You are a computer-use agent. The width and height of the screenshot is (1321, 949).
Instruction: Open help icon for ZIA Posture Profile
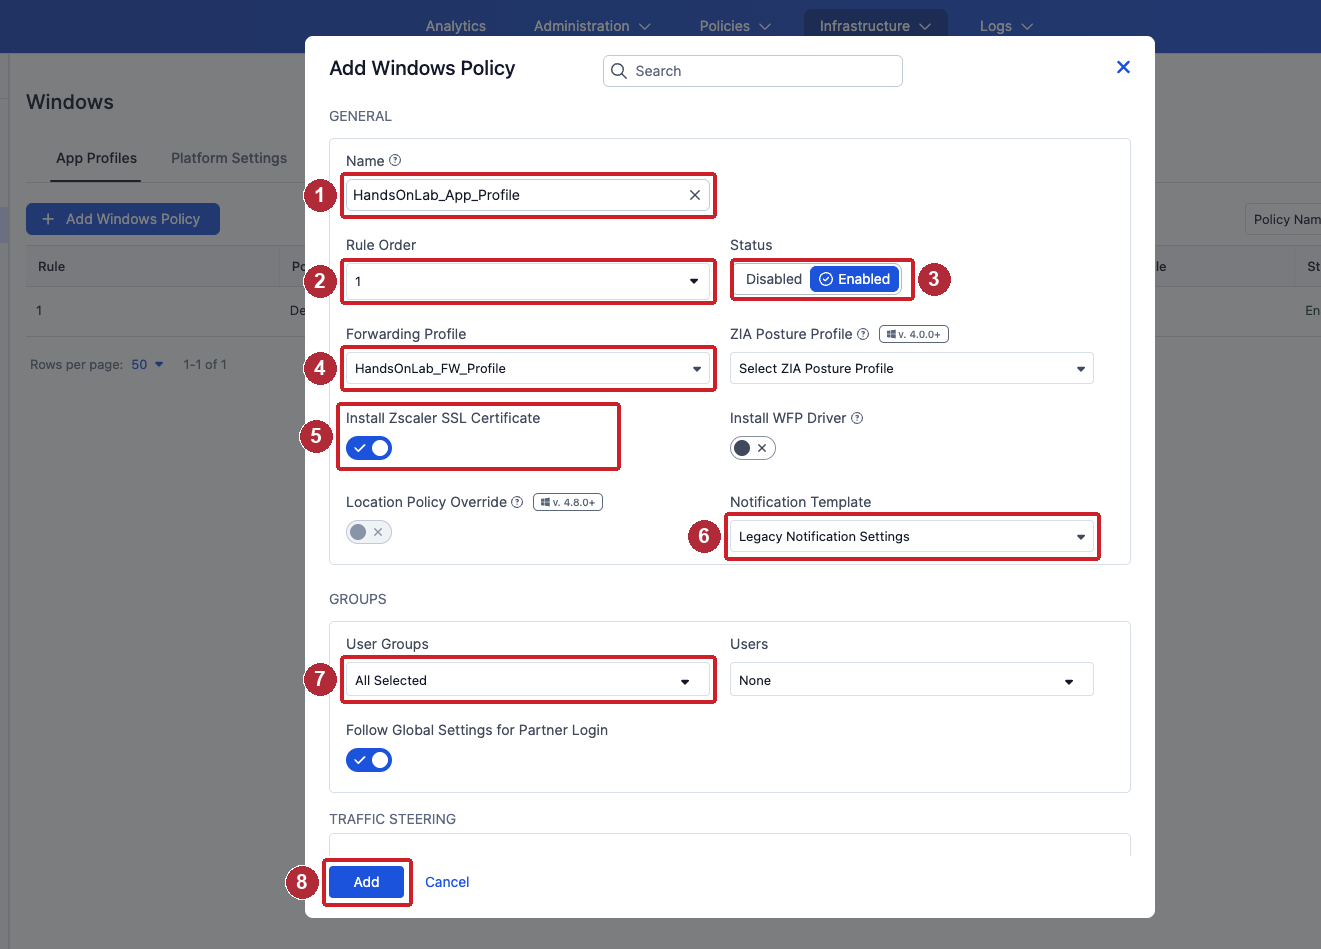[863, 334]
